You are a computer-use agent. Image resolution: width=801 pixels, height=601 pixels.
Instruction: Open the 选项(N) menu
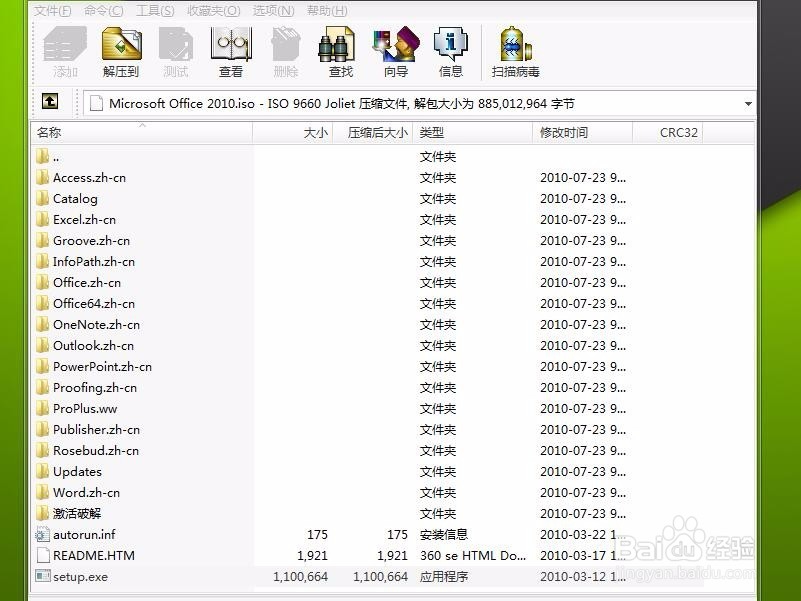(273, 10)
